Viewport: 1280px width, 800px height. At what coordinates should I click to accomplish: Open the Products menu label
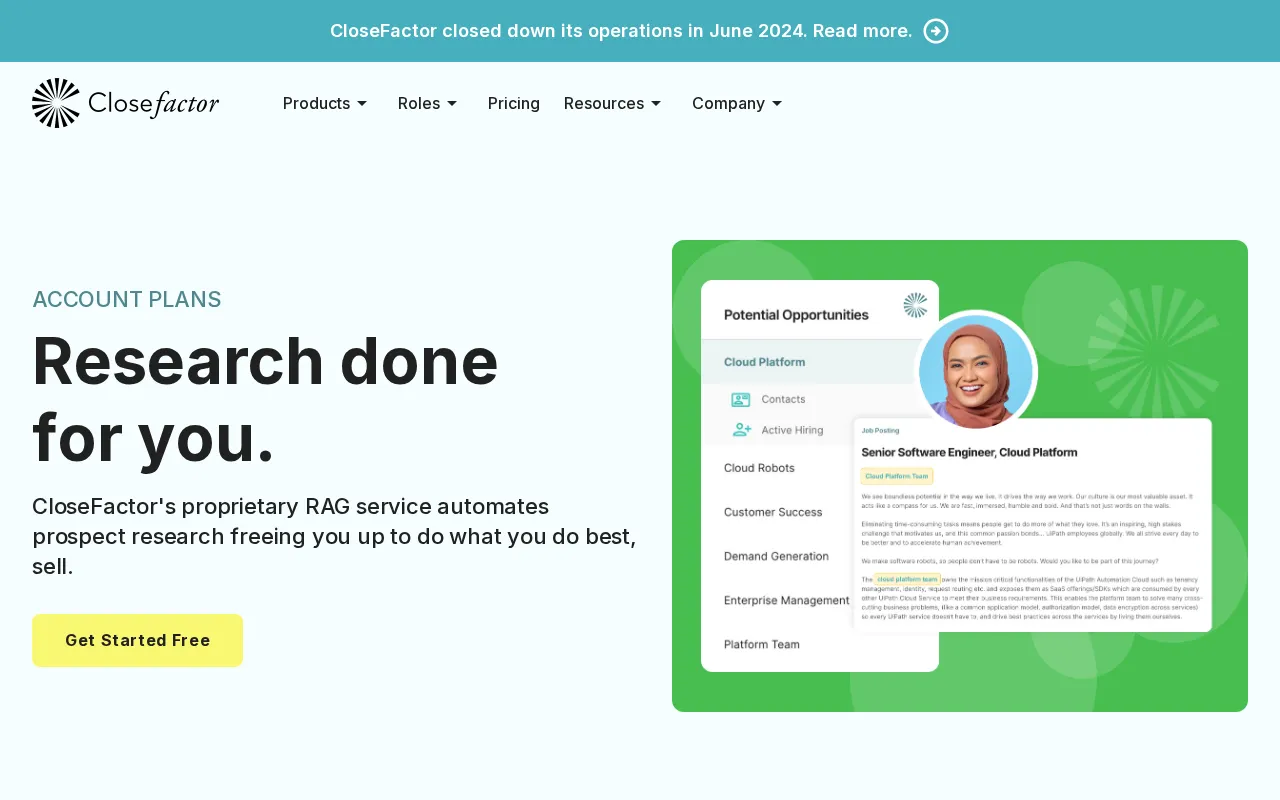coord(316,103)
